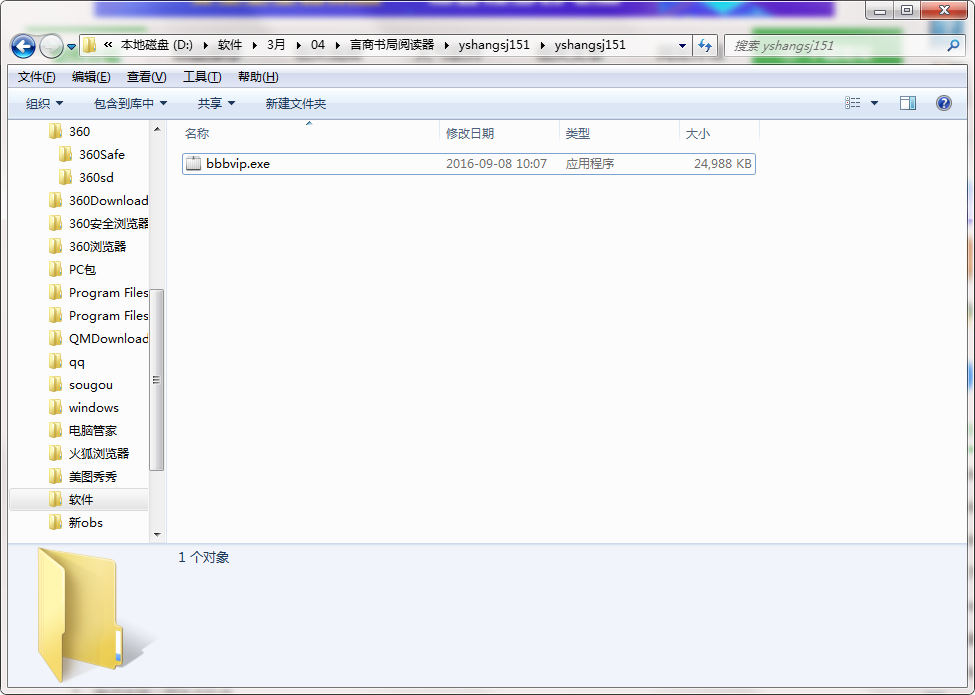Click the 火狐浏览器 folder icon
The width and height of the screenshot is (975, 695).
(x=55, y=453)
